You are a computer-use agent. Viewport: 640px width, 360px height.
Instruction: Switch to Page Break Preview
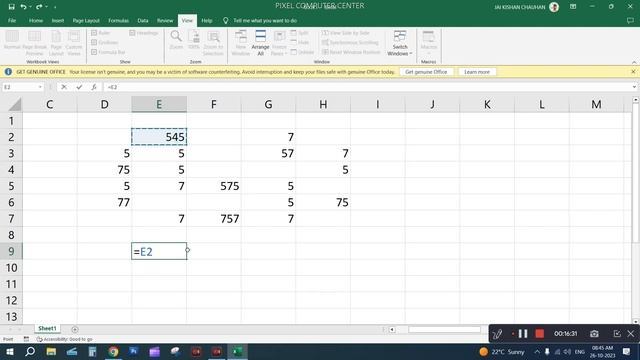point(34,43)
